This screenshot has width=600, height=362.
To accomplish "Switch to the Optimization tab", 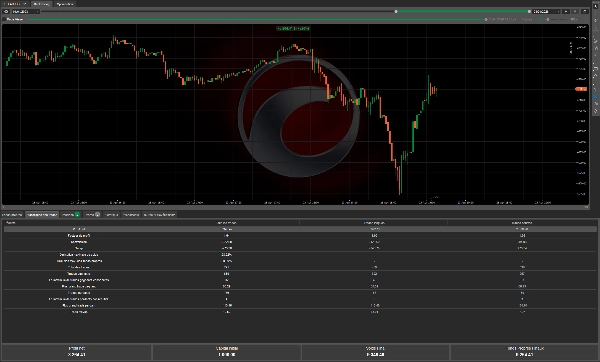I will pos(64,4).
